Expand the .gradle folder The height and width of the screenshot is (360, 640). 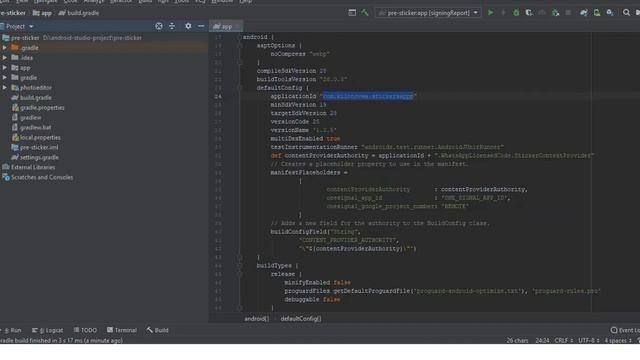tap(5, 48)
